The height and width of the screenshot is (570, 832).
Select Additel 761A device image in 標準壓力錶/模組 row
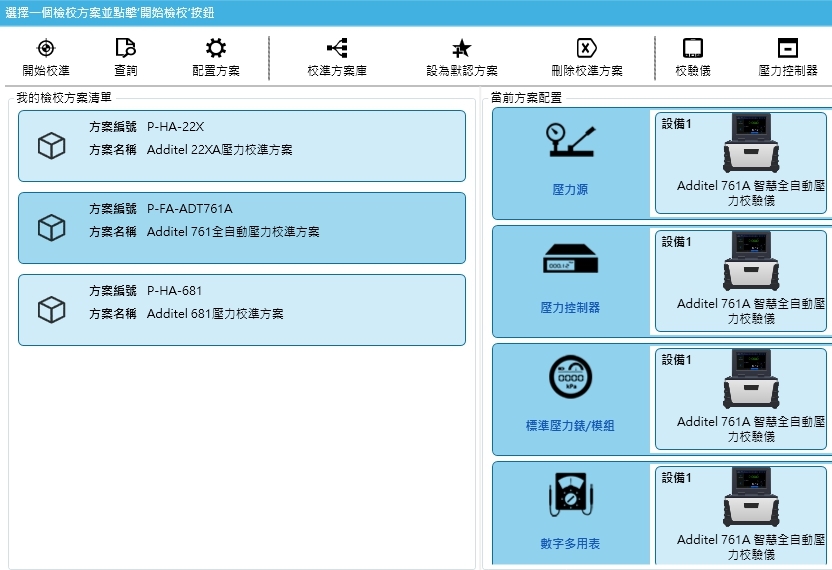pyautogui.click(x=751, y=378)
